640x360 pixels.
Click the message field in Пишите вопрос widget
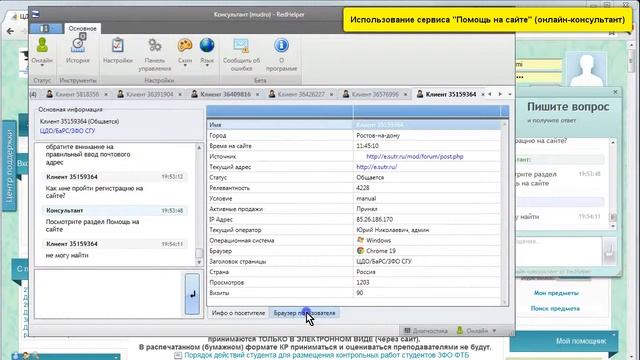(558, 252)
